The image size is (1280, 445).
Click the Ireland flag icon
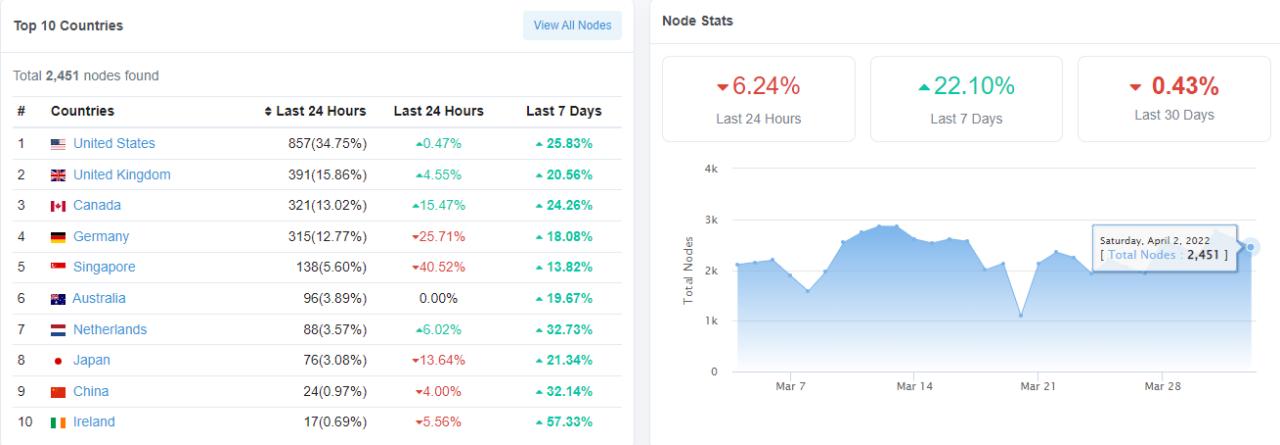point(58,422)
